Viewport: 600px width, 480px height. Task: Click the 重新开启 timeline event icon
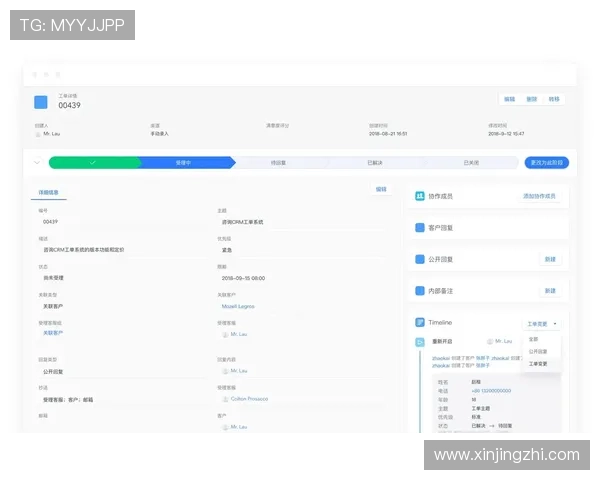click(x=420, y=342)
